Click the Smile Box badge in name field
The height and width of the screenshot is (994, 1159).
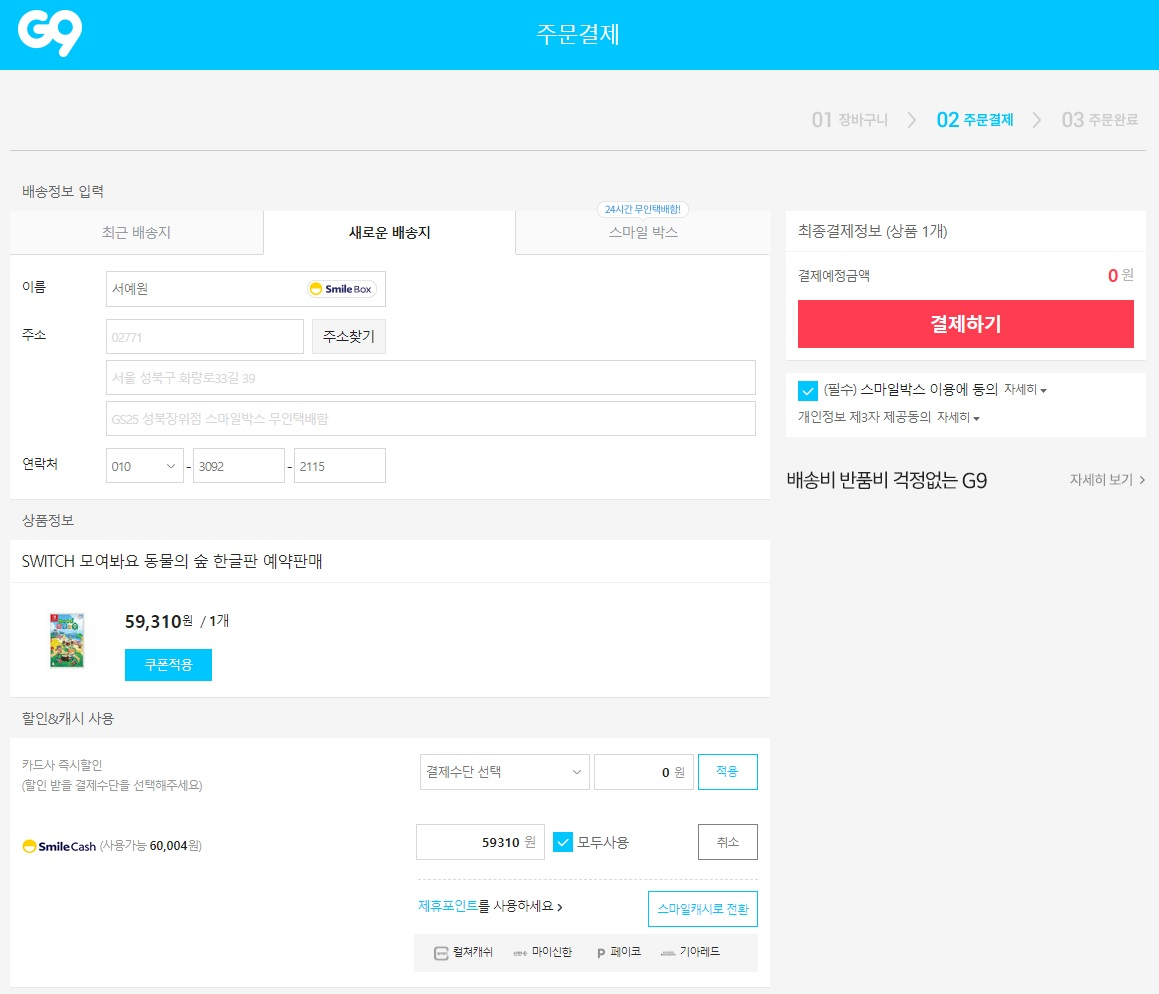(x=341, y=289)
